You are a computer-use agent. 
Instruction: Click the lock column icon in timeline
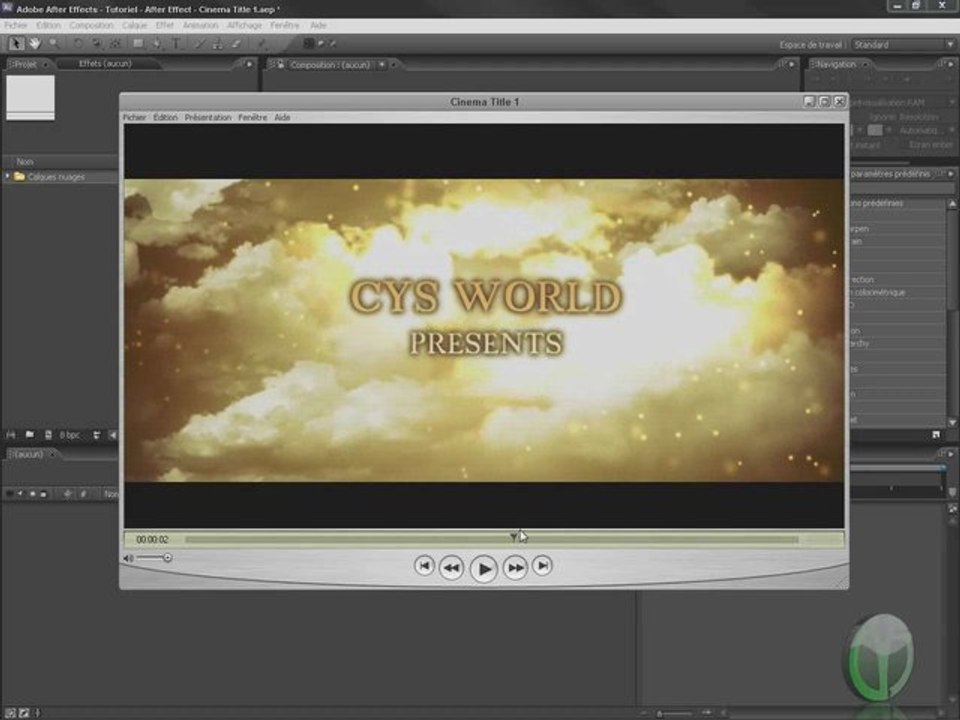coord(43,493)
